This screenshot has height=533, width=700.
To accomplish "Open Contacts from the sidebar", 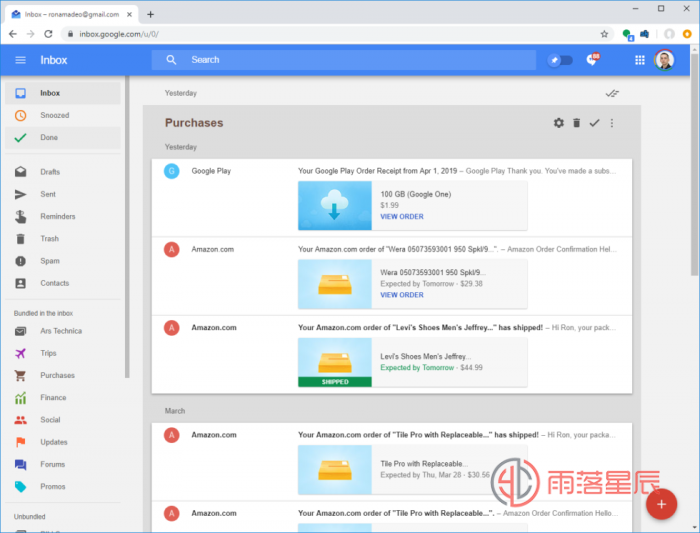I will [63, 283].
